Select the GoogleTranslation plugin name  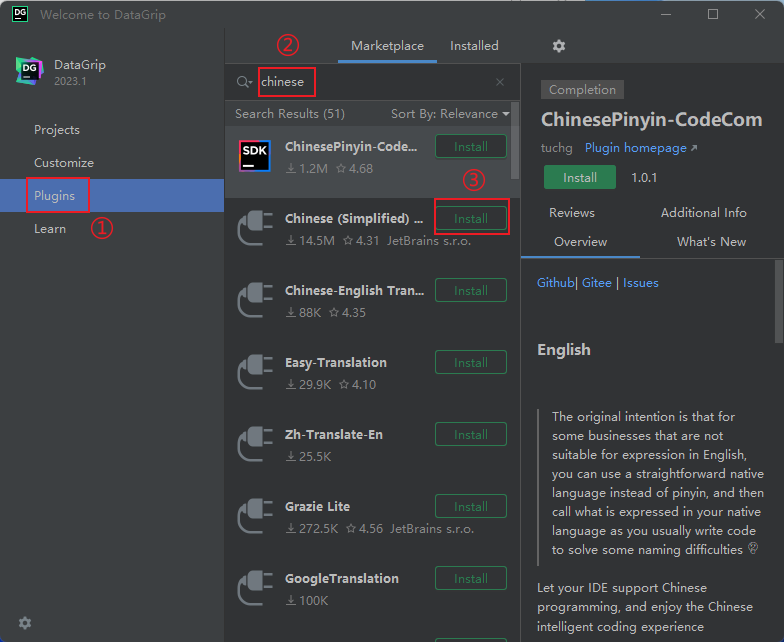342,579
